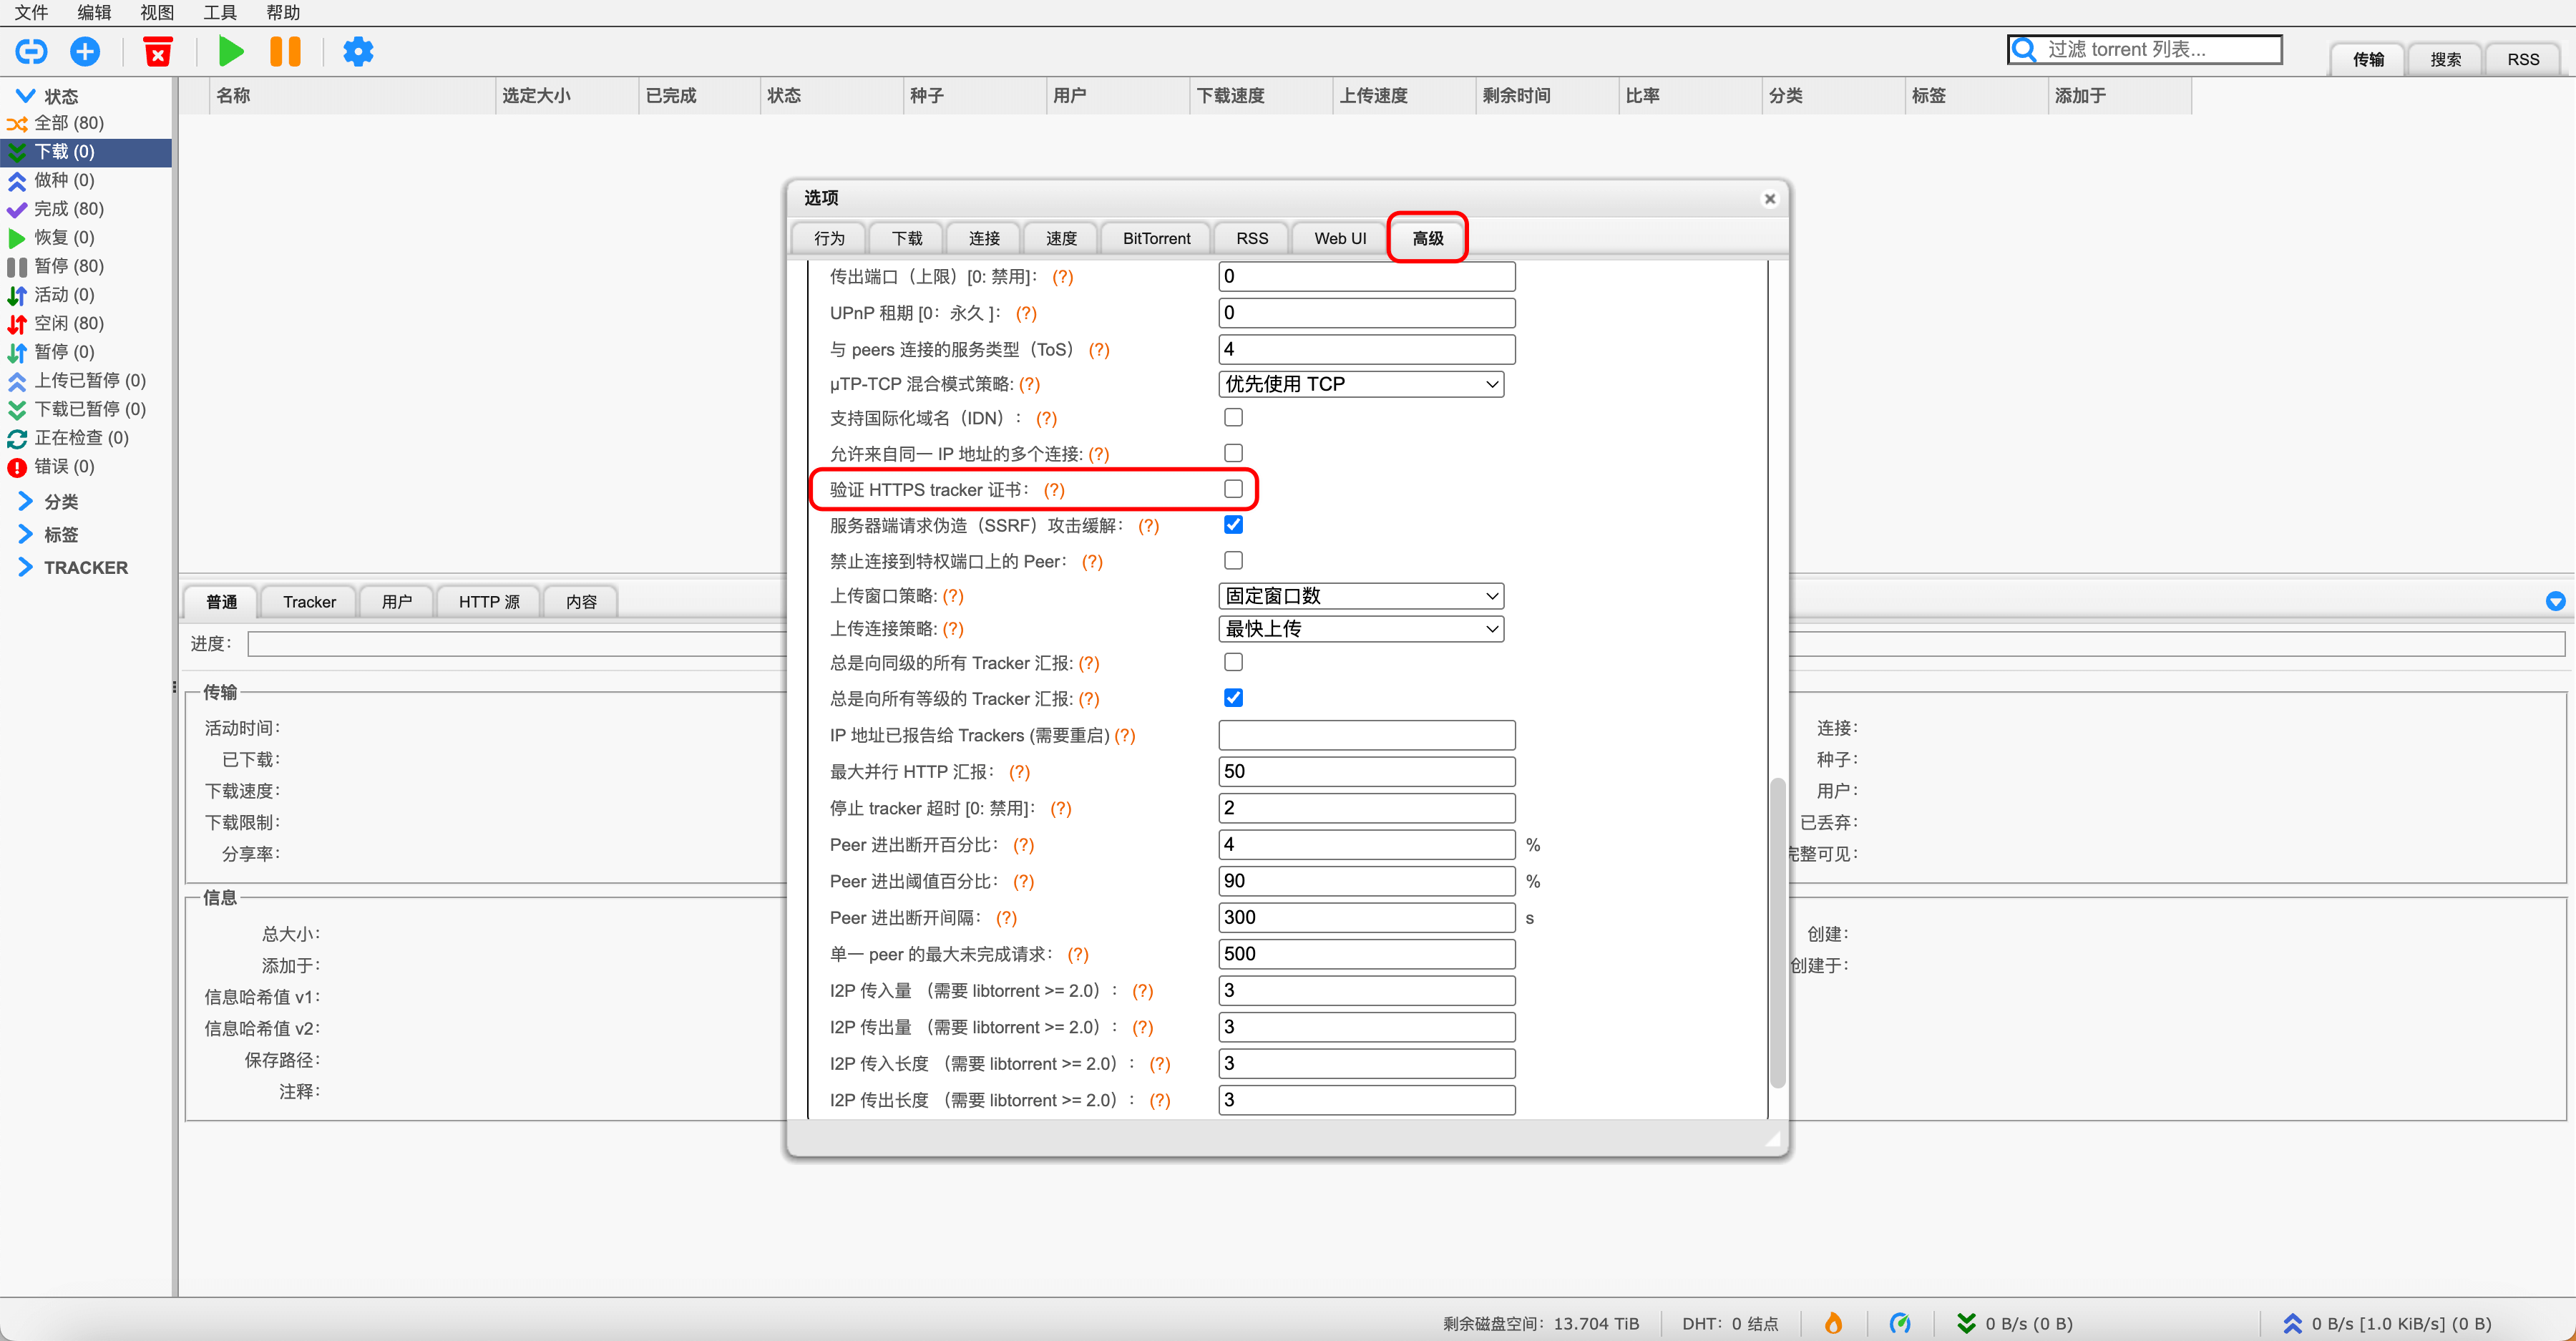2576x1341 pixels.
Task: Click help (?) link for 最大并行 HTTP 汇报
Action: 1019,772
